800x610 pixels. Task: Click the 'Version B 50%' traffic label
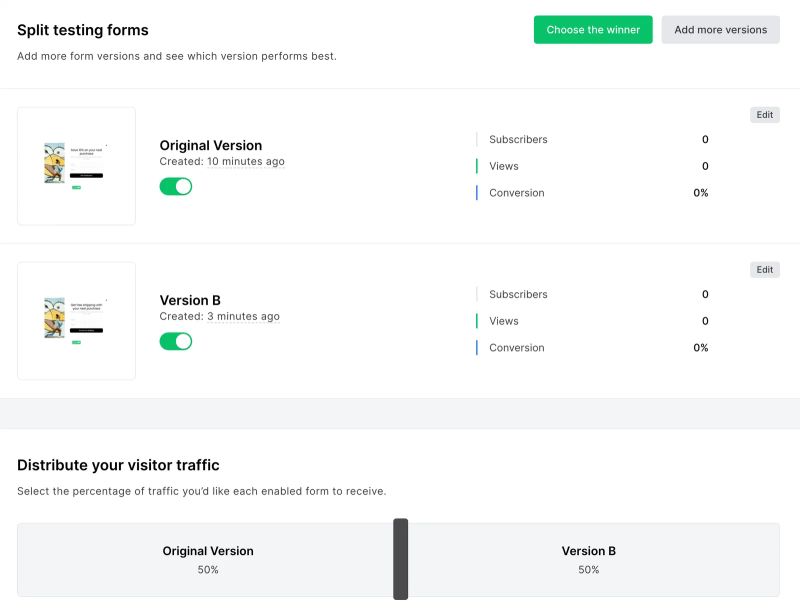588,560
